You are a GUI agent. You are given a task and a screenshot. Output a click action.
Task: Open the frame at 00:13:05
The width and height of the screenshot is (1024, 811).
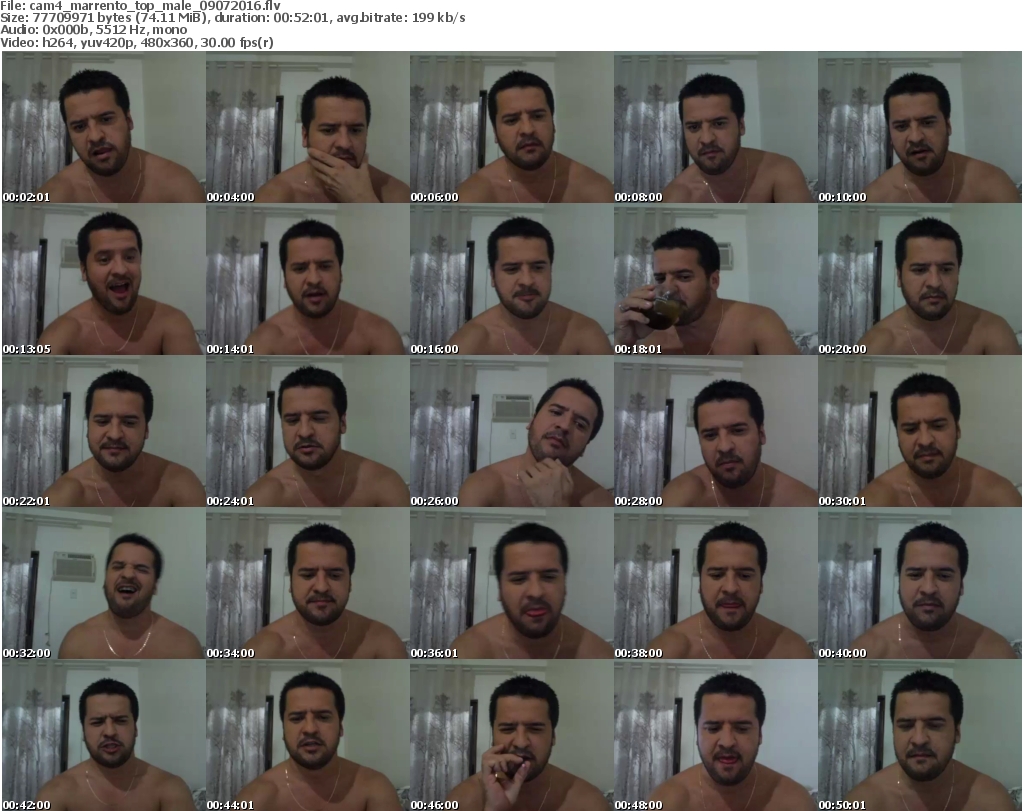point(104,279)
